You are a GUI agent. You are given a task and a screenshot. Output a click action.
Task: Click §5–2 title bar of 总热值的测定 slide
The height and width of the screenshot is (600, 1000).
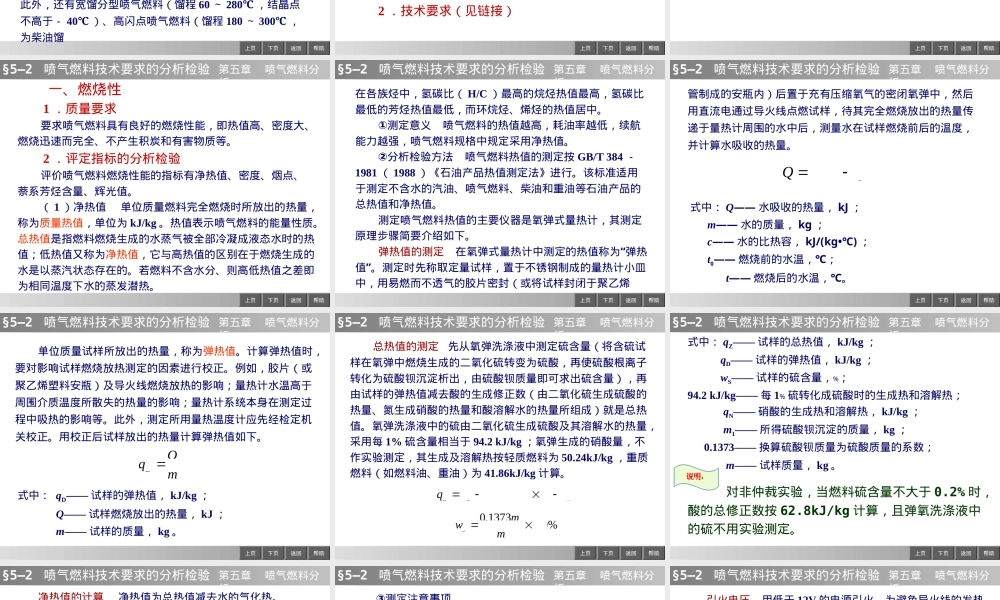500,322
